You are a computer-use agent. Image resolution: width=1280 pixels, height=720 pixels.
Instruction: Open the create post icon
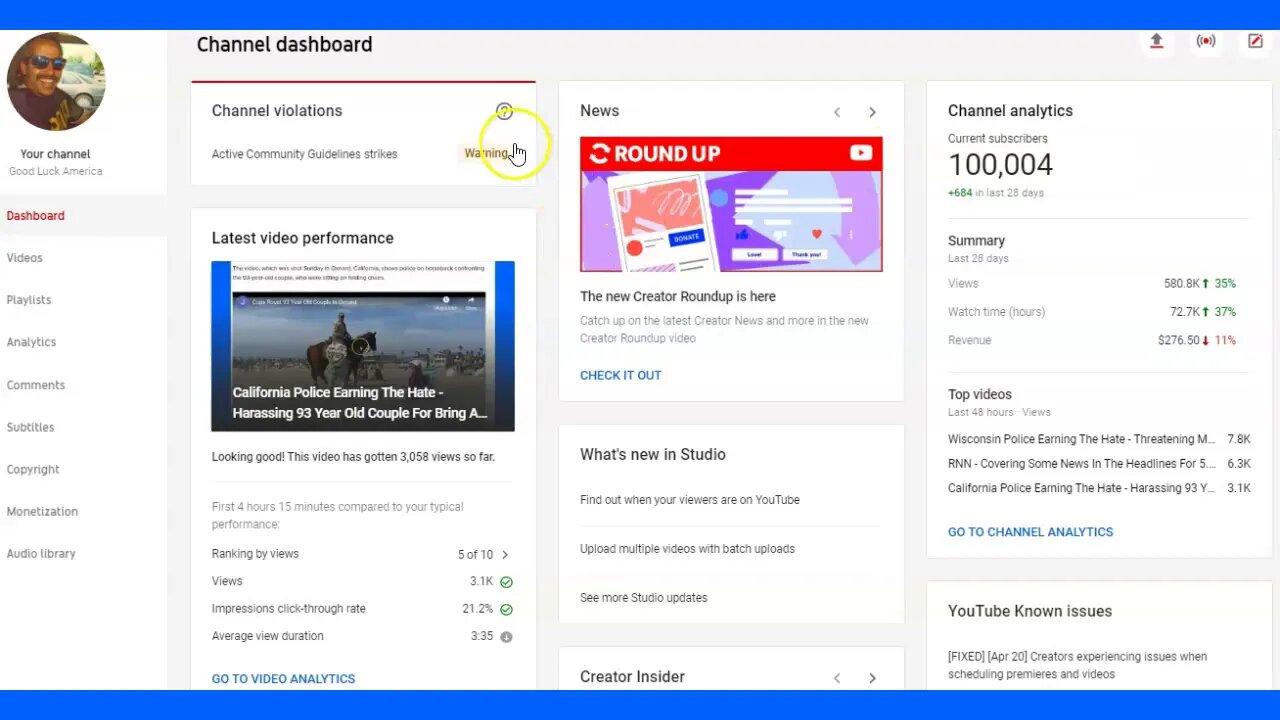pyautogui.click(x=1255, y=41)
